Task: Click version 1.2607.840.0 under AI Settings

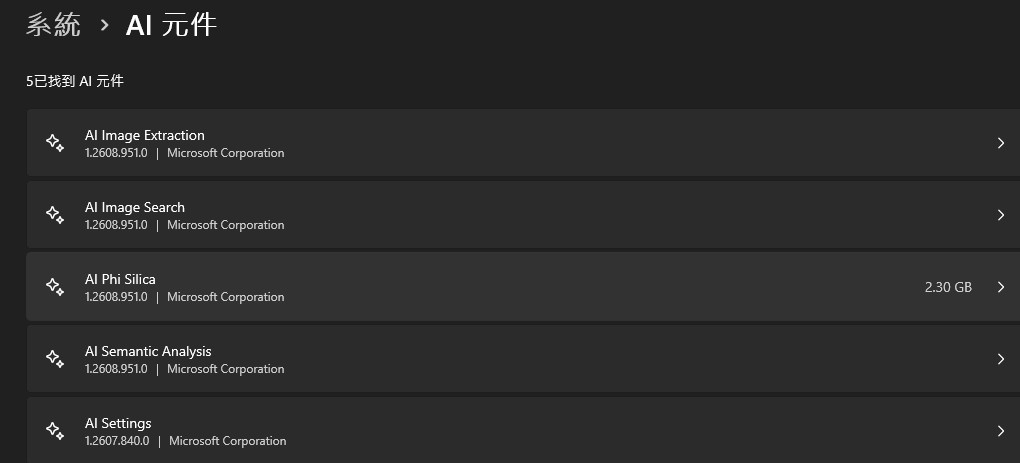Action: (x=117, y=441)
